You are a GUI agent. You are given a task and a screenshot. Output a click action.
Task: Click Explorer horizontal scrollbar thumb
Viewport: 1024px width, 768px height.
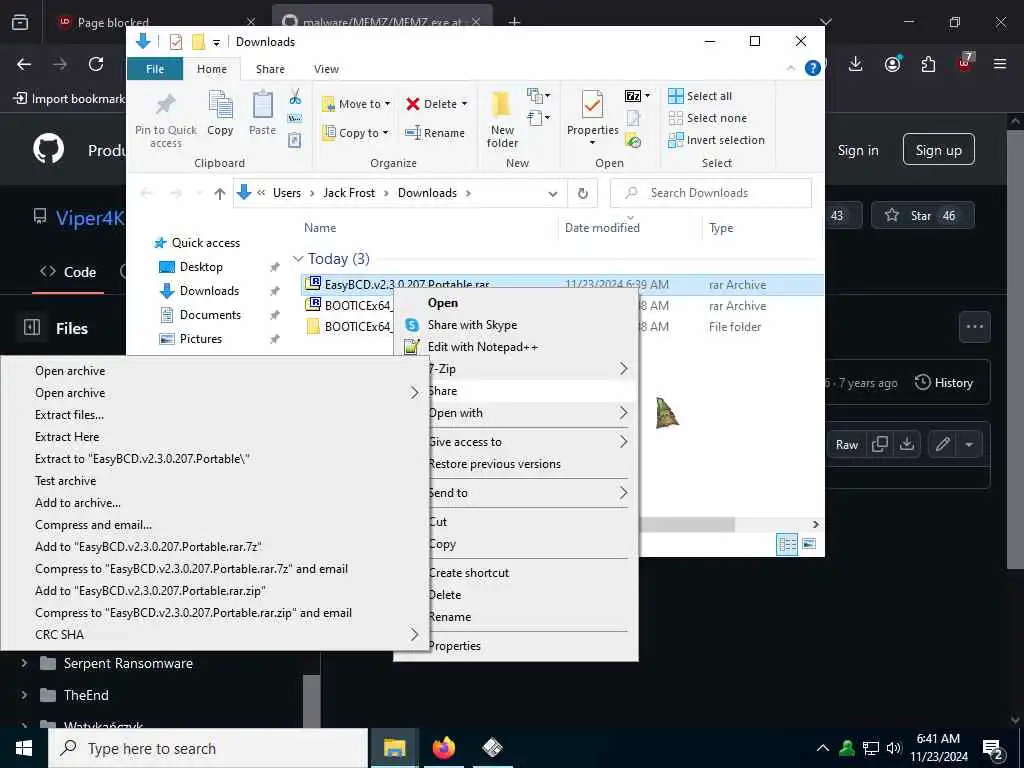[687, 524]
